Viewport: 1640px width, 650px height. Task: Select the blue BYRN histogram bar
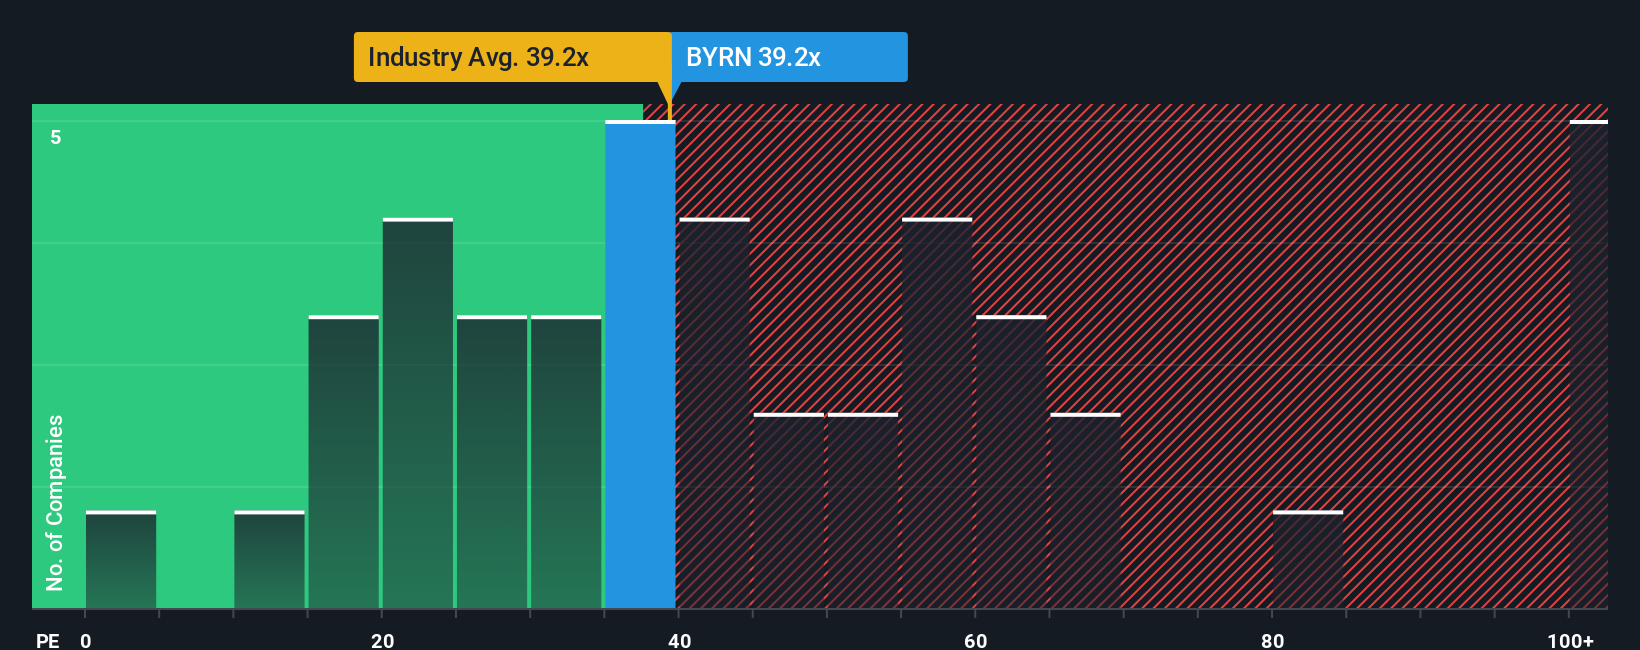tap(640, 365)
